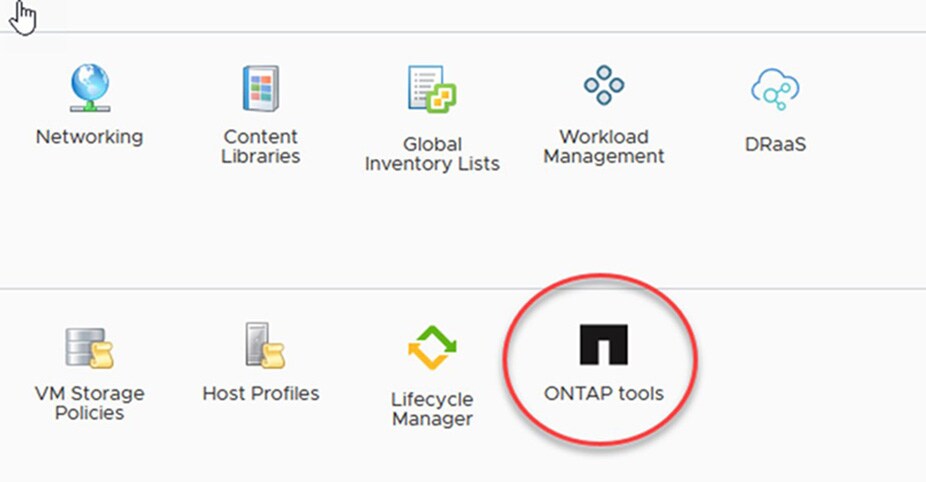Open the Global Inventory Lists icon
The width and height of the screenshot is (926, 482).
432,92
